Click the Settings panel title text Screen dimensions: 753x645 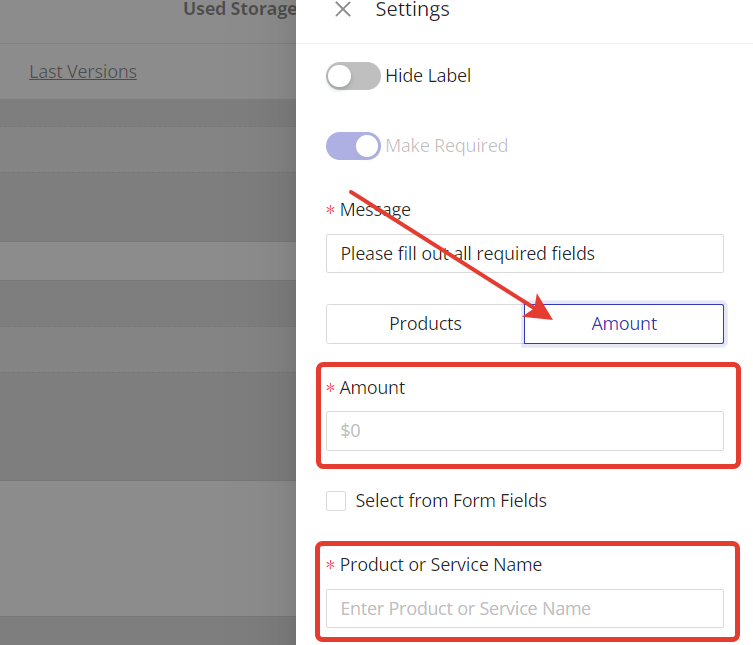pyautogui.click(x=412, y=10)
